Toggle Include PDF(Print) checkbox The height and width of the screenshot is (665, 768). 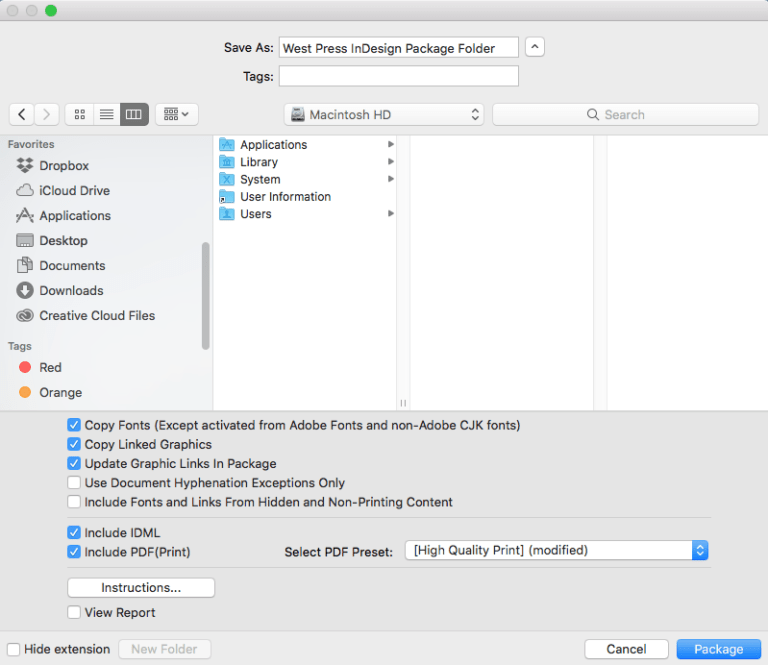(74, 552)
